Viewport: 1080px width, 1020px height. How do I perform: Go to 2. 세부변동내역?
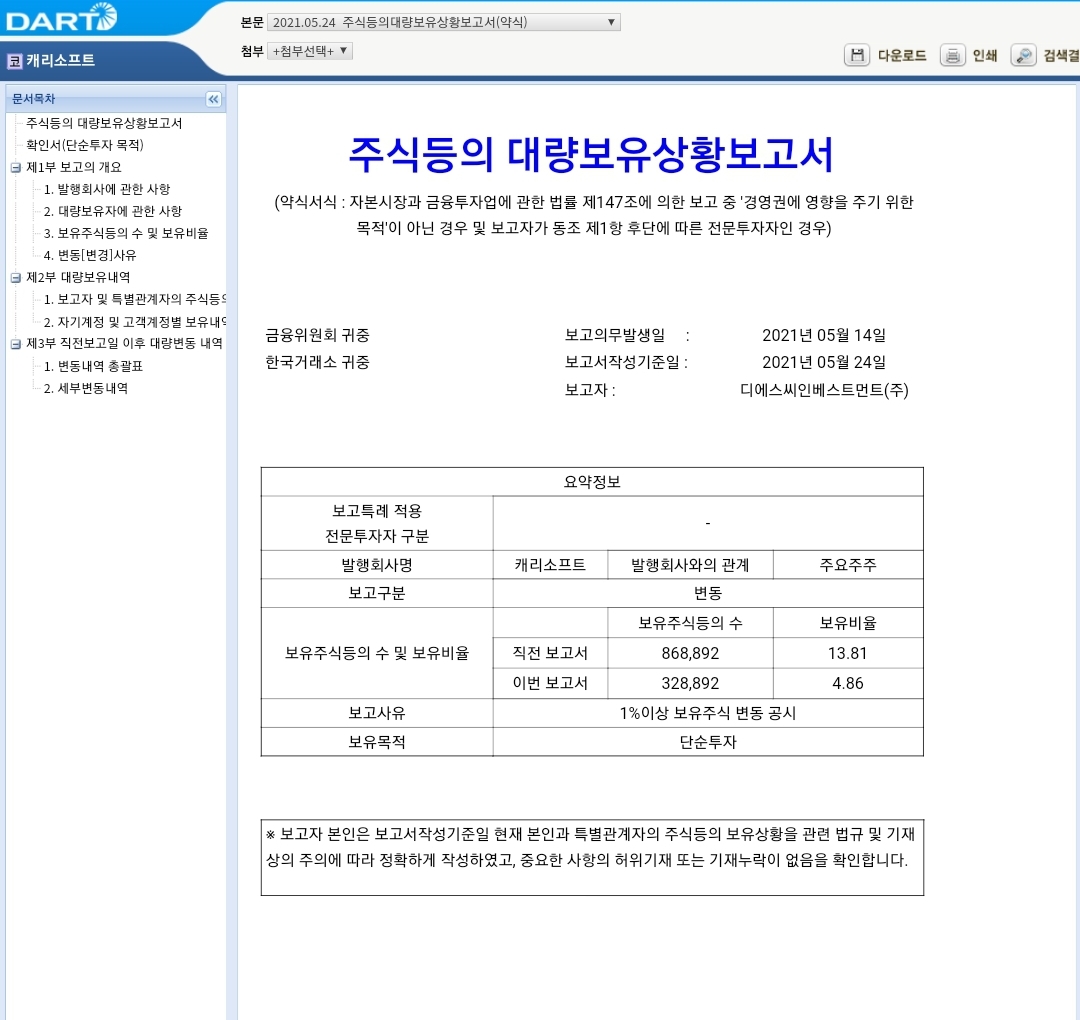click(x=85, y=388)
